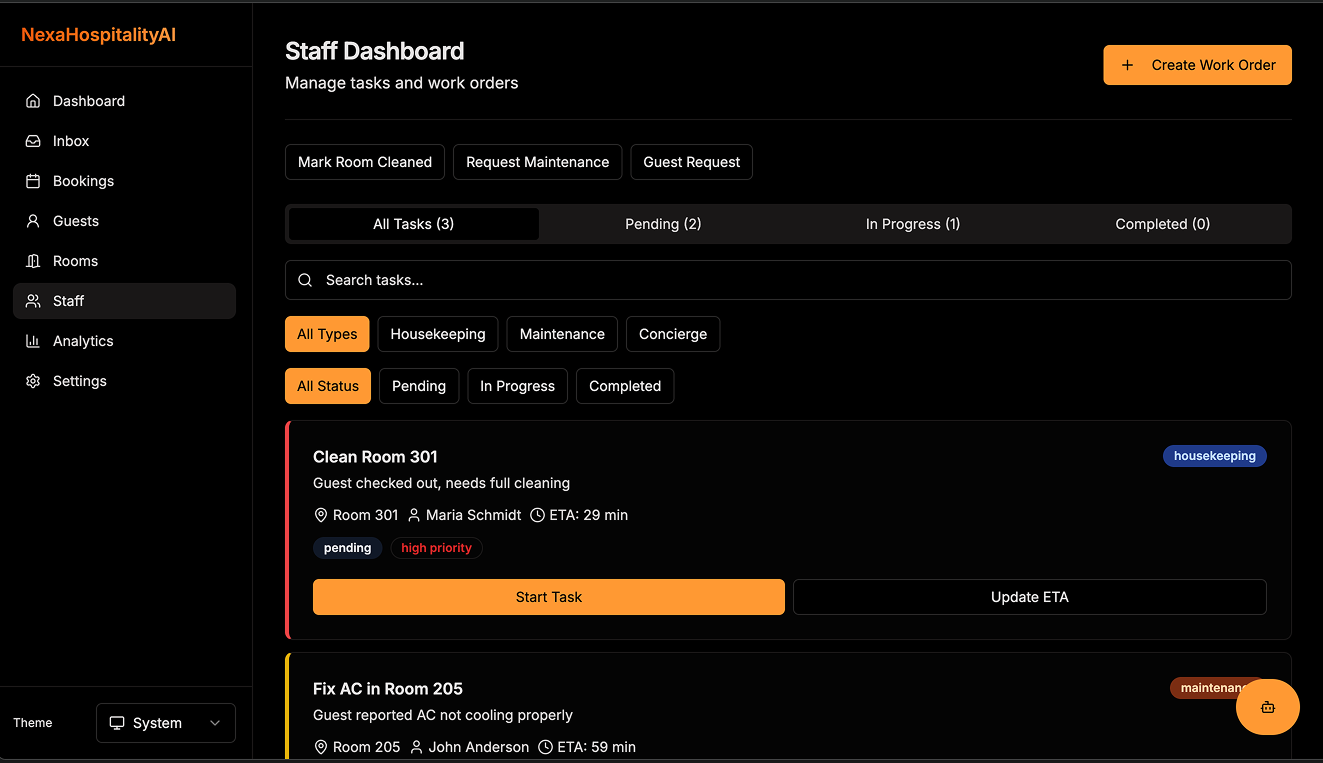Open the Dashboard from the sidebar
Image resolution: width=1323 pixels, height=763 pixels.
(x=33, y=100)
